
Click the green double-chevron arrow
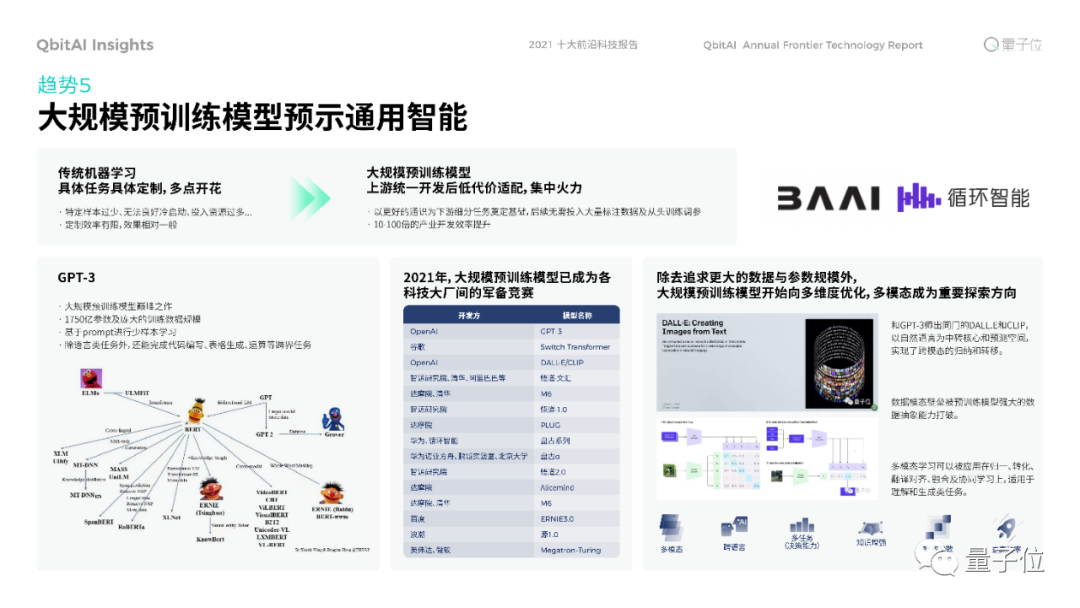pyautogui.click(x=310, y=198)
